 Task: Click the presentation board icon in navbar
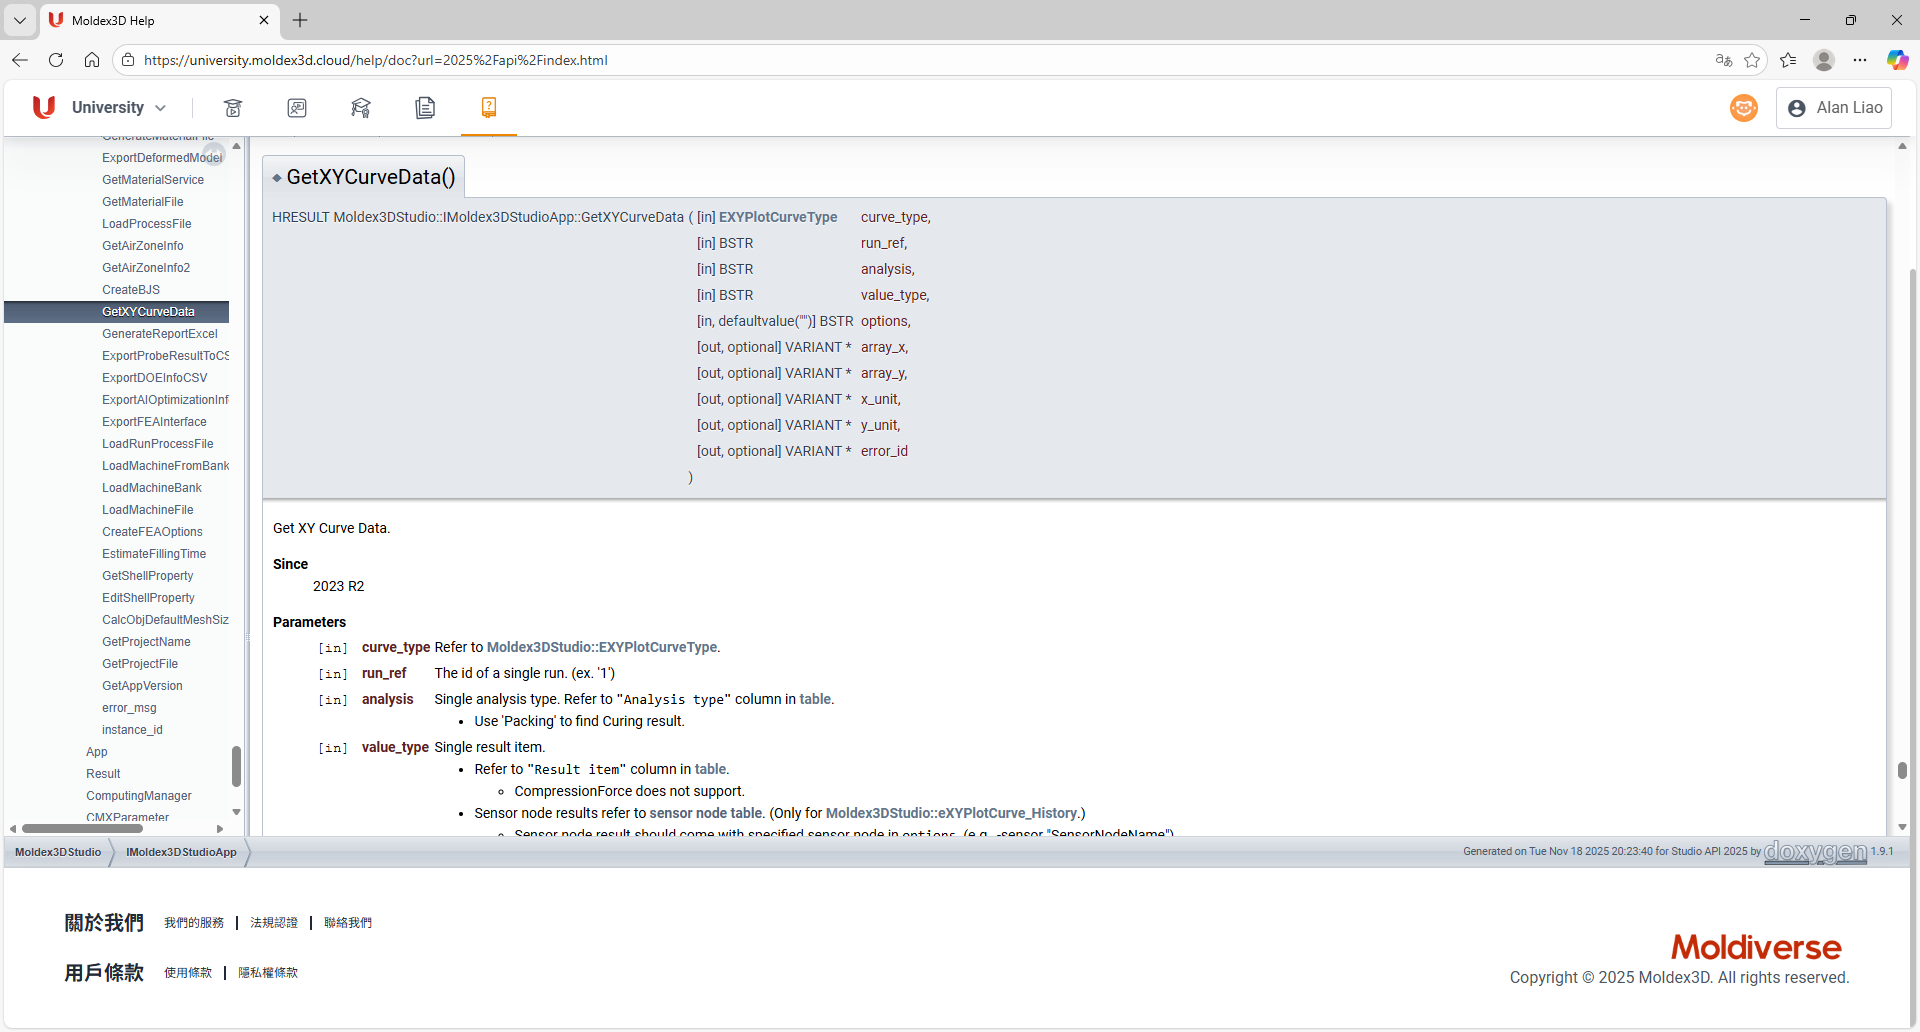coord(297,108)
